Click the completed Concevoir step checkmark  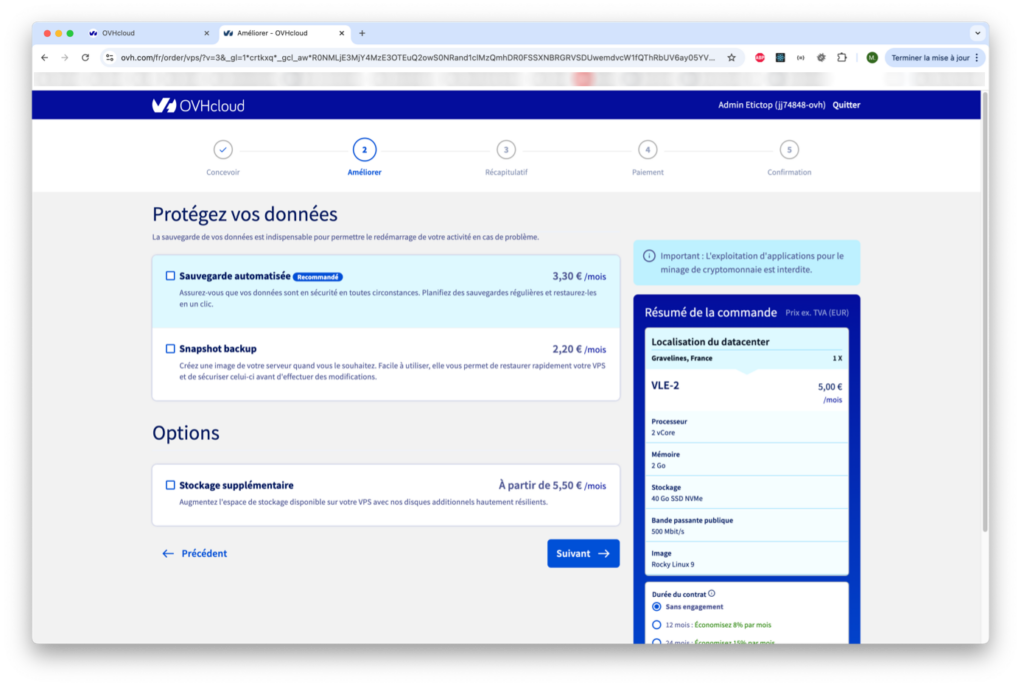point(223,150)
